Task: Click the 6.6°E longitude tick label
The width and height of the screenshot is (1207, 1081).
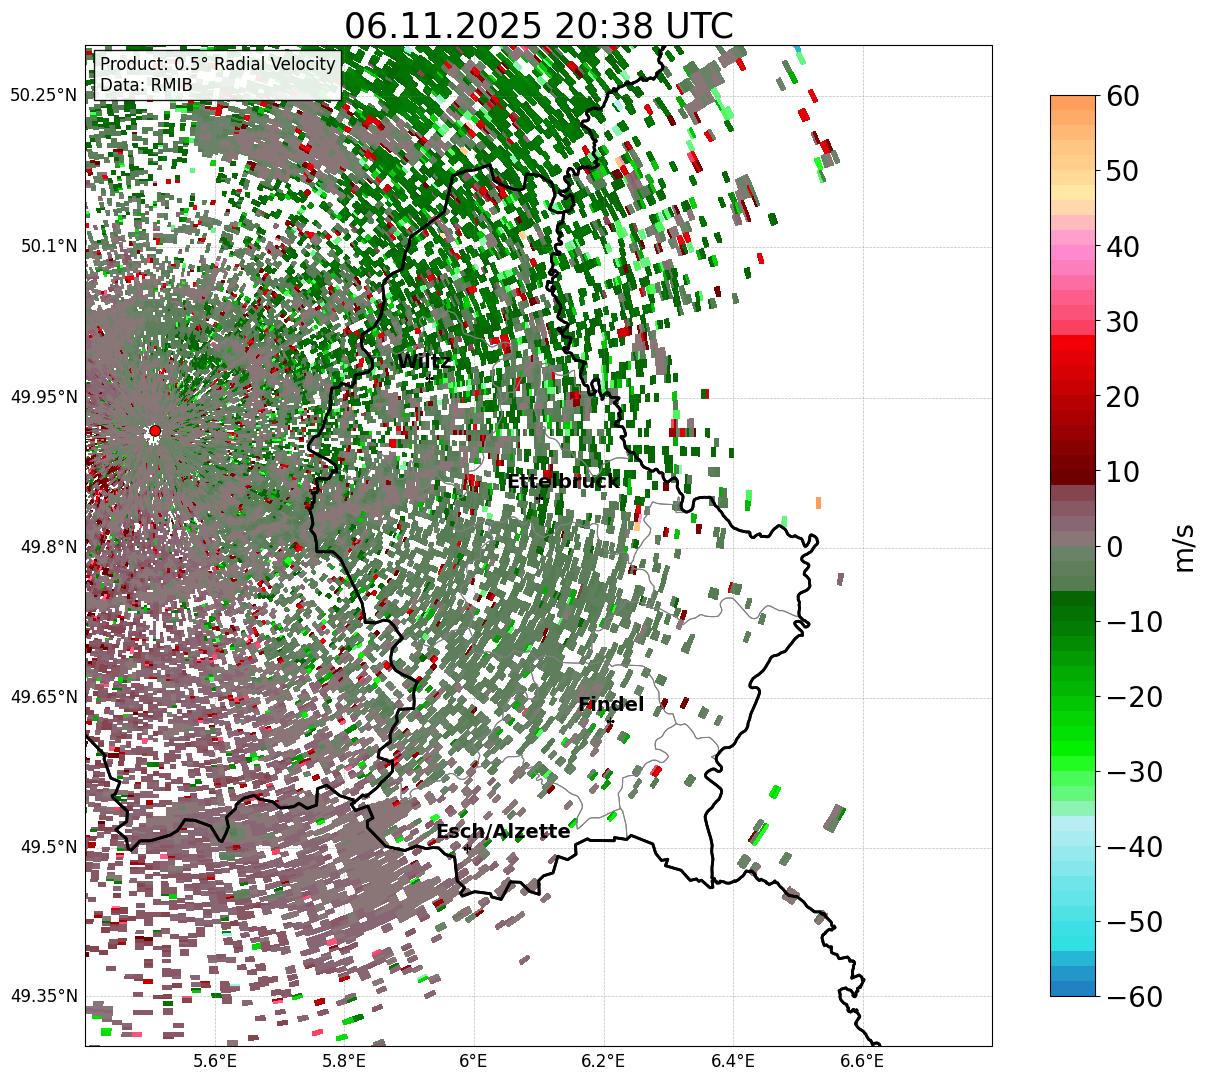Action: point(861,1061)
